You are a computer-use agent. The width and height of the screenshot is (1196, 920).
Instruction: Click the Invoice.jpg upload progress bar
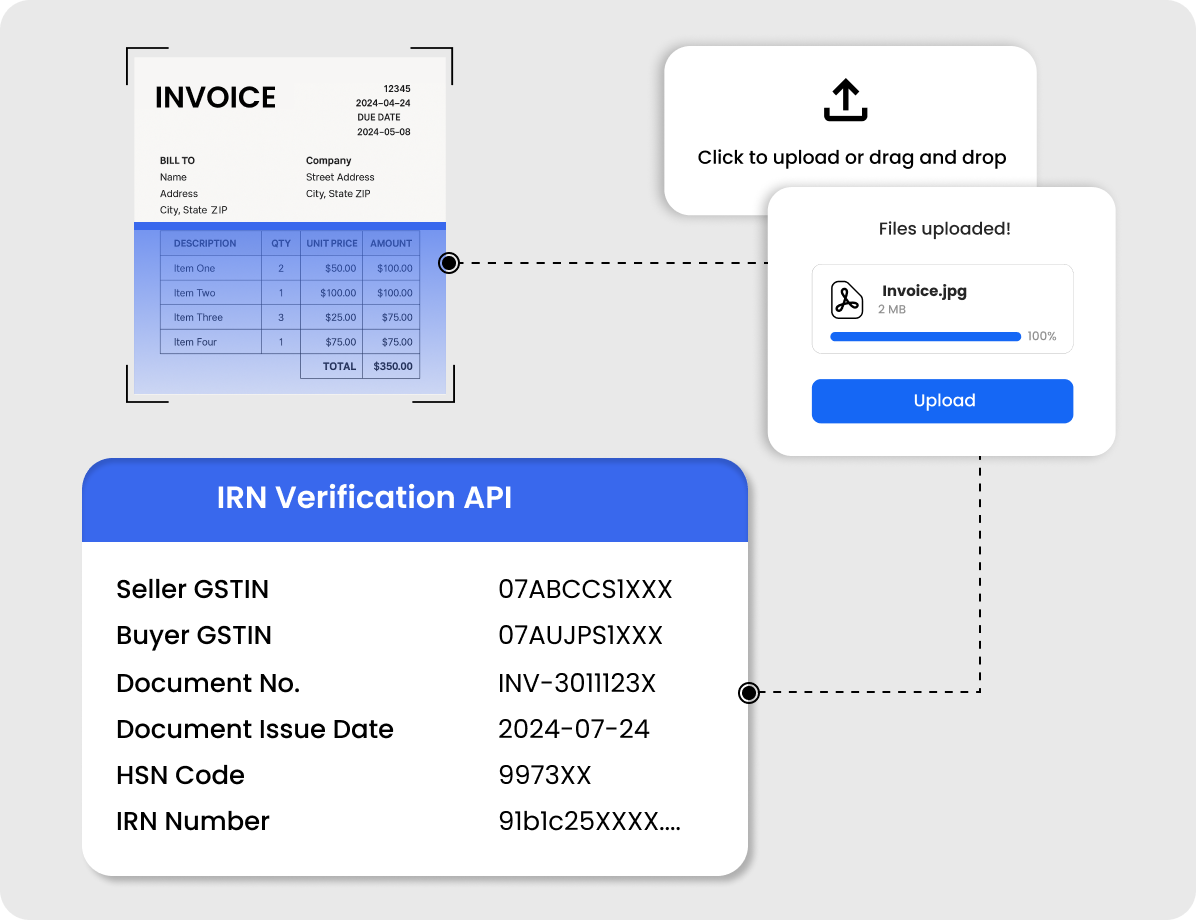(925, 337)
